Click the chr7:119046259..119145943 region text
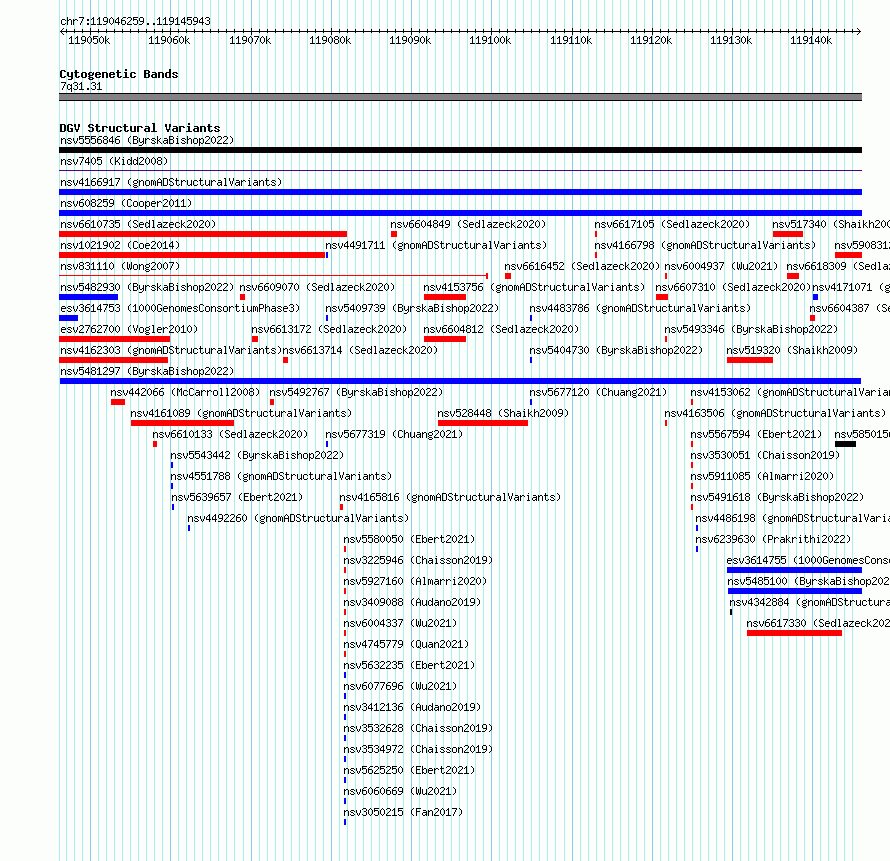The image size is (890, 861). tap(135, 21)
